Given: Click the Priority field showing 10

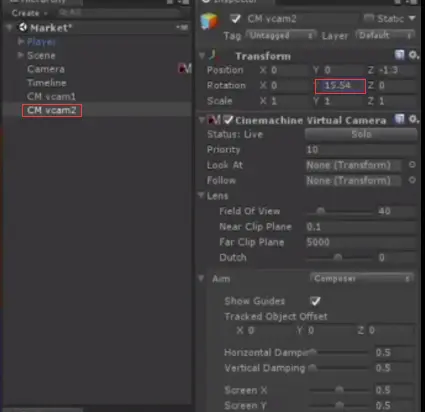Looking at the screenshot, I should click(x=361, y=150).
